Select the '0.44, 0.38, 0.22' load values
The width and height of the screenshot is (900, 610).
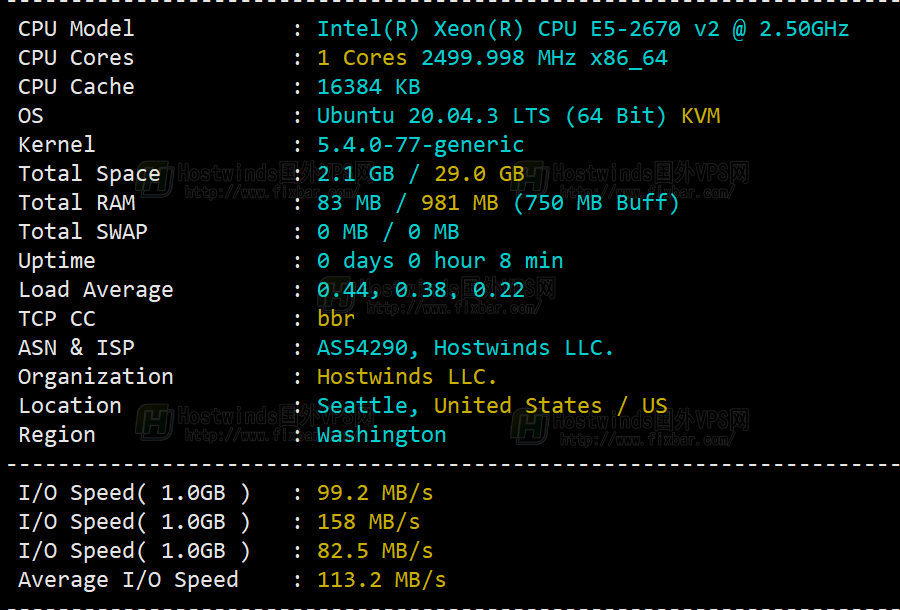tap(421, 290)
